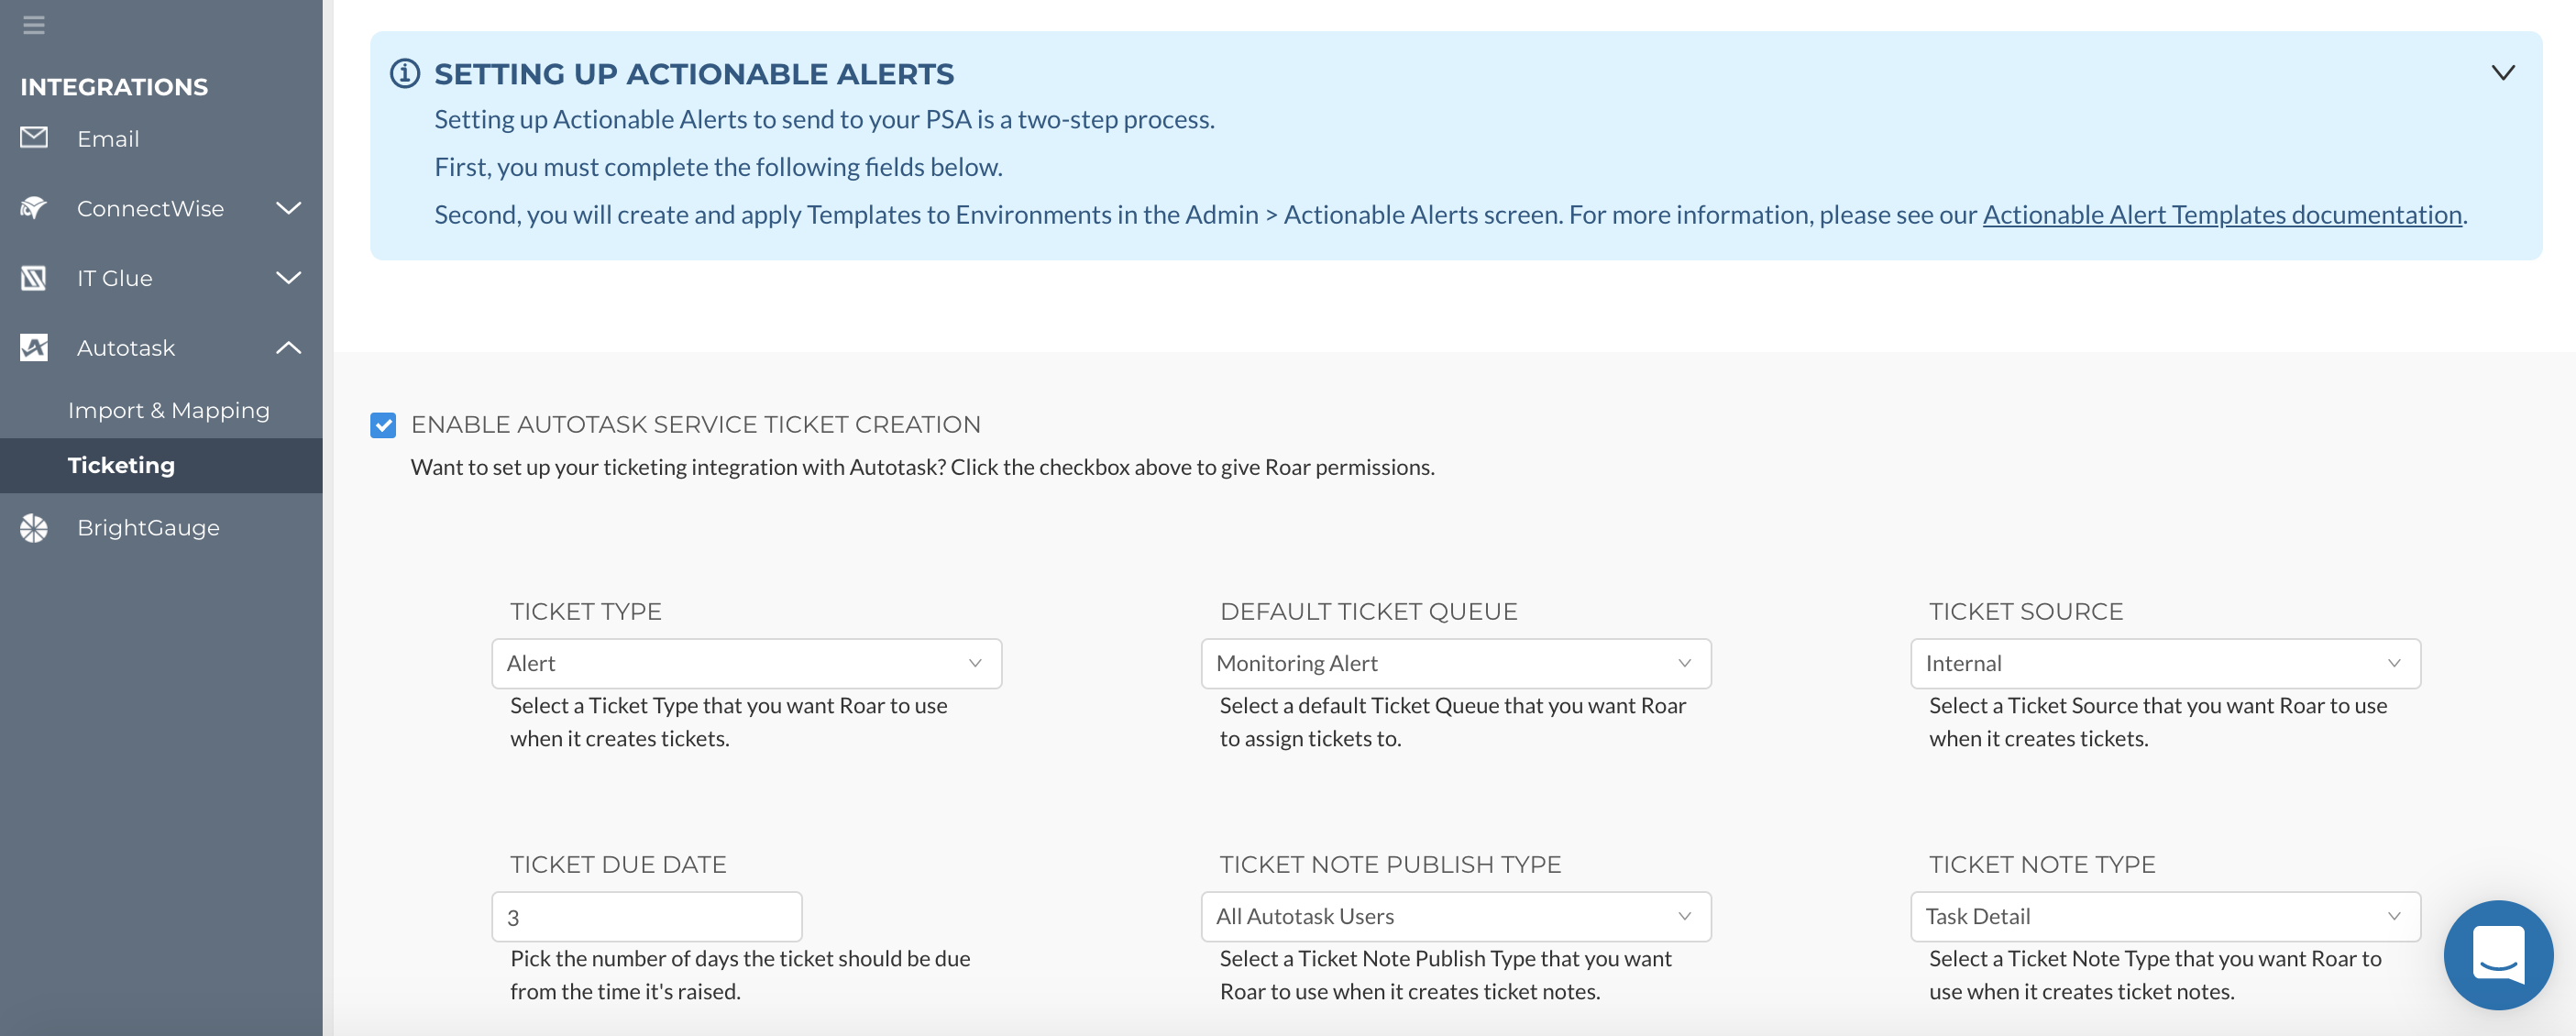Screen dimensions: 2576x1036
Task: Click the Ticket Due Date field
Action: coord(647,916)
